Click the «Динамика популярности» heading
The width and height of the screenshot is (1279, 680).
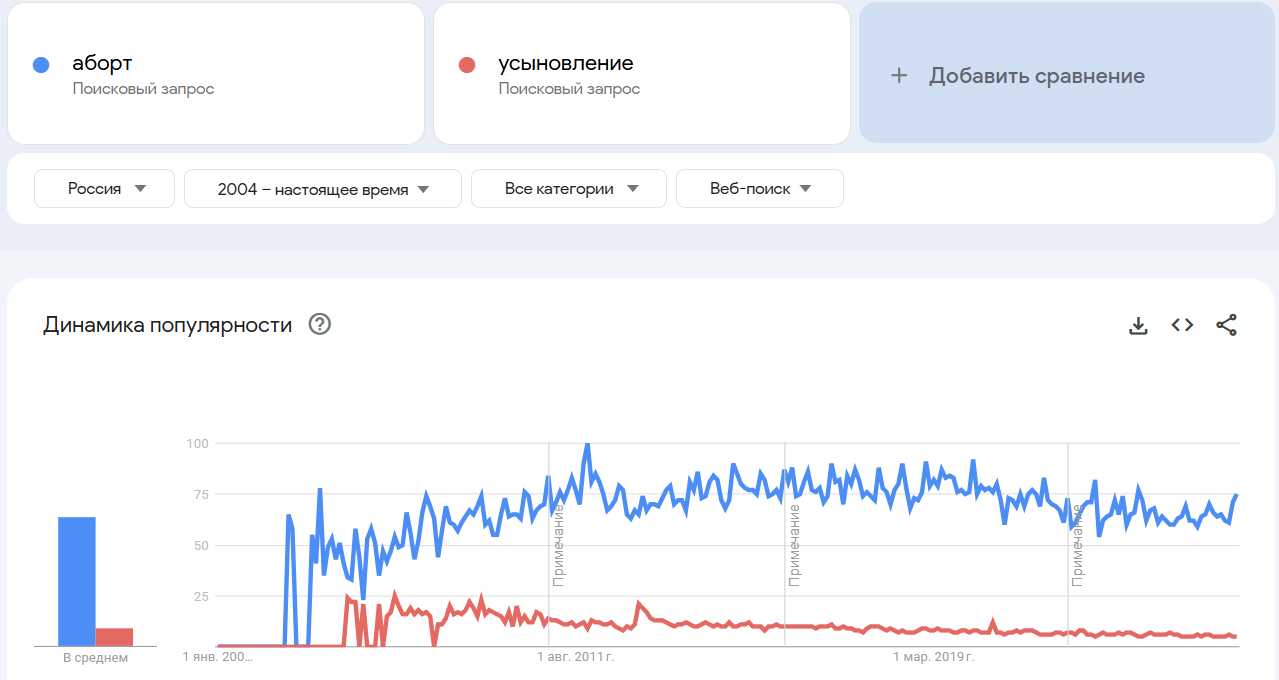pos(168,325)
